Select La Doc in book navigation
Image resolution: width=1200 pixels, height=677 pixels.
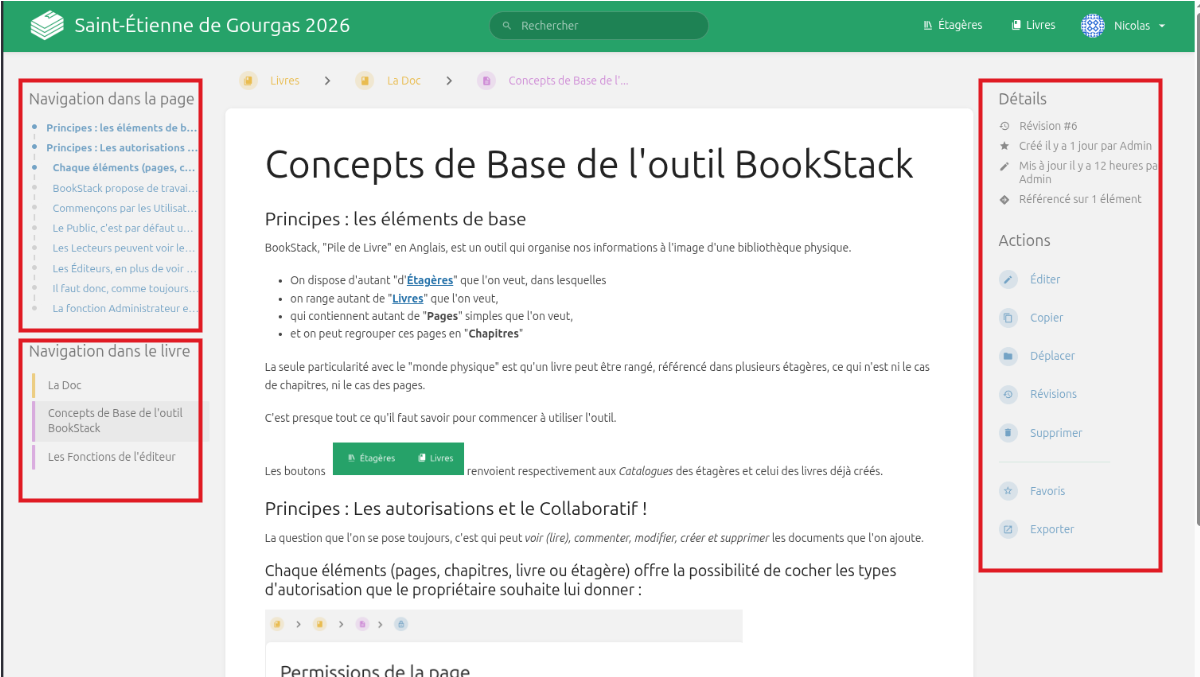pos(65,385)
